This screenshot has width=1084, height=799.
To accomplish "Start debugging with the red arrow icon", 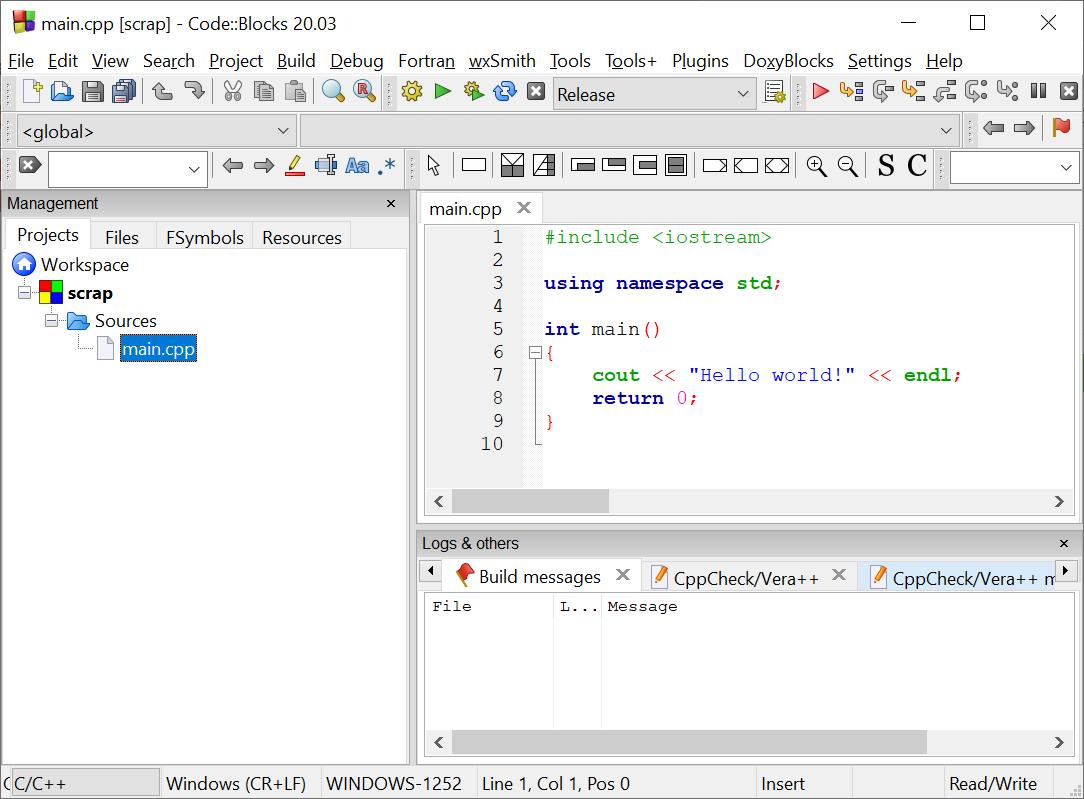I will (x=820, y=92).
